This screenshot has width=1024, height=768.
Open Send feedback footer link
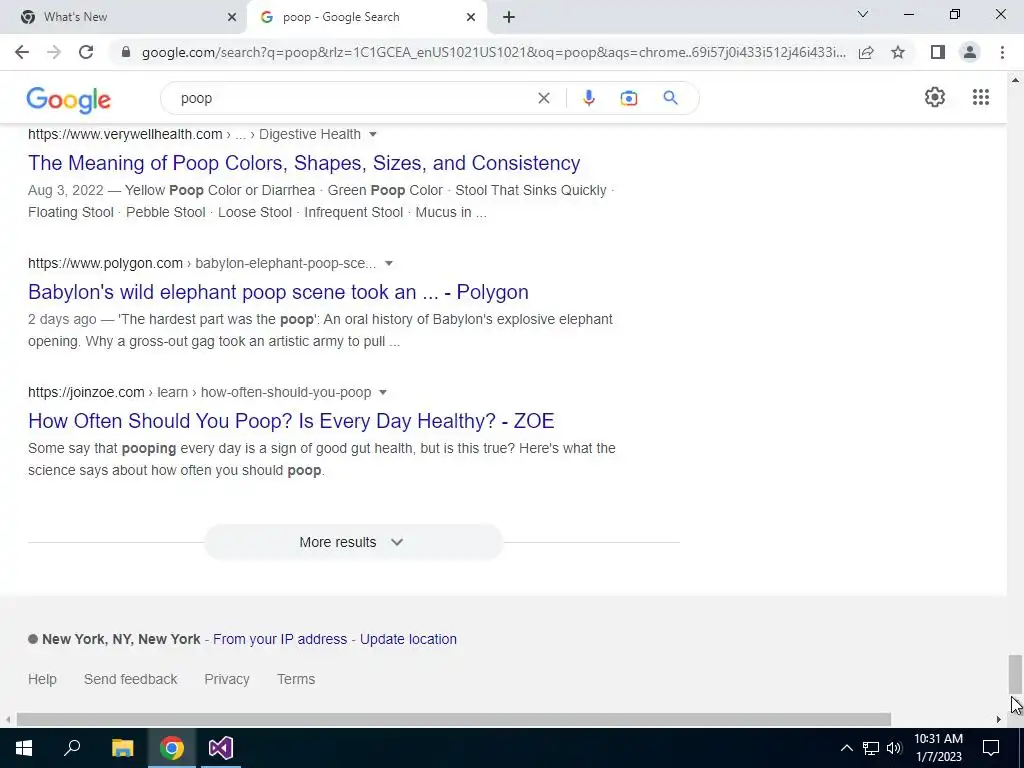(131, 679)
